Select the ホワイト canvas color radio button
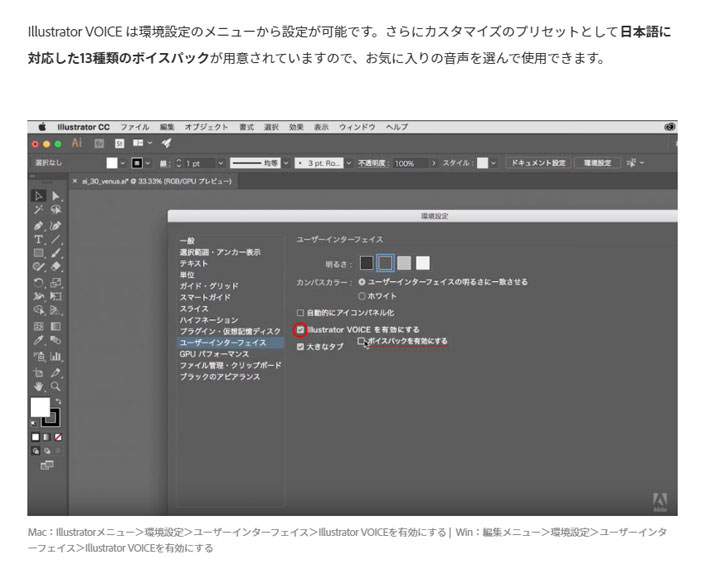720x584 pixels. tap(362, 296)
